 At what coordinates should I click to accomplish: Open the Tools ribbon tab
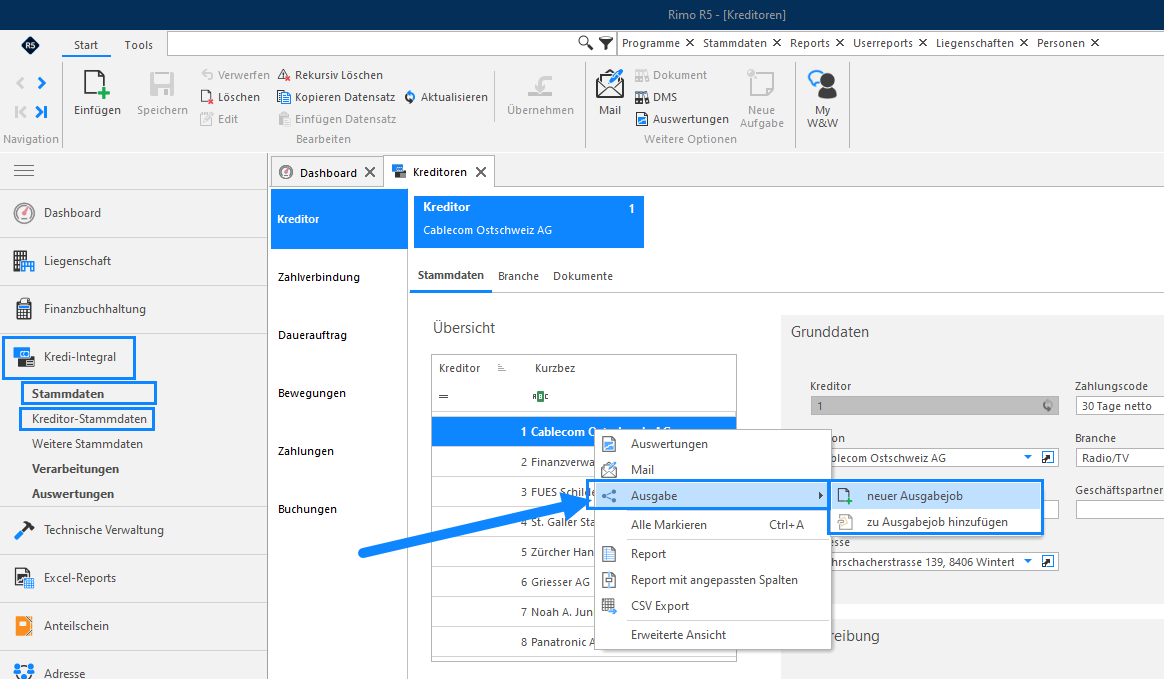coord(139,45)
